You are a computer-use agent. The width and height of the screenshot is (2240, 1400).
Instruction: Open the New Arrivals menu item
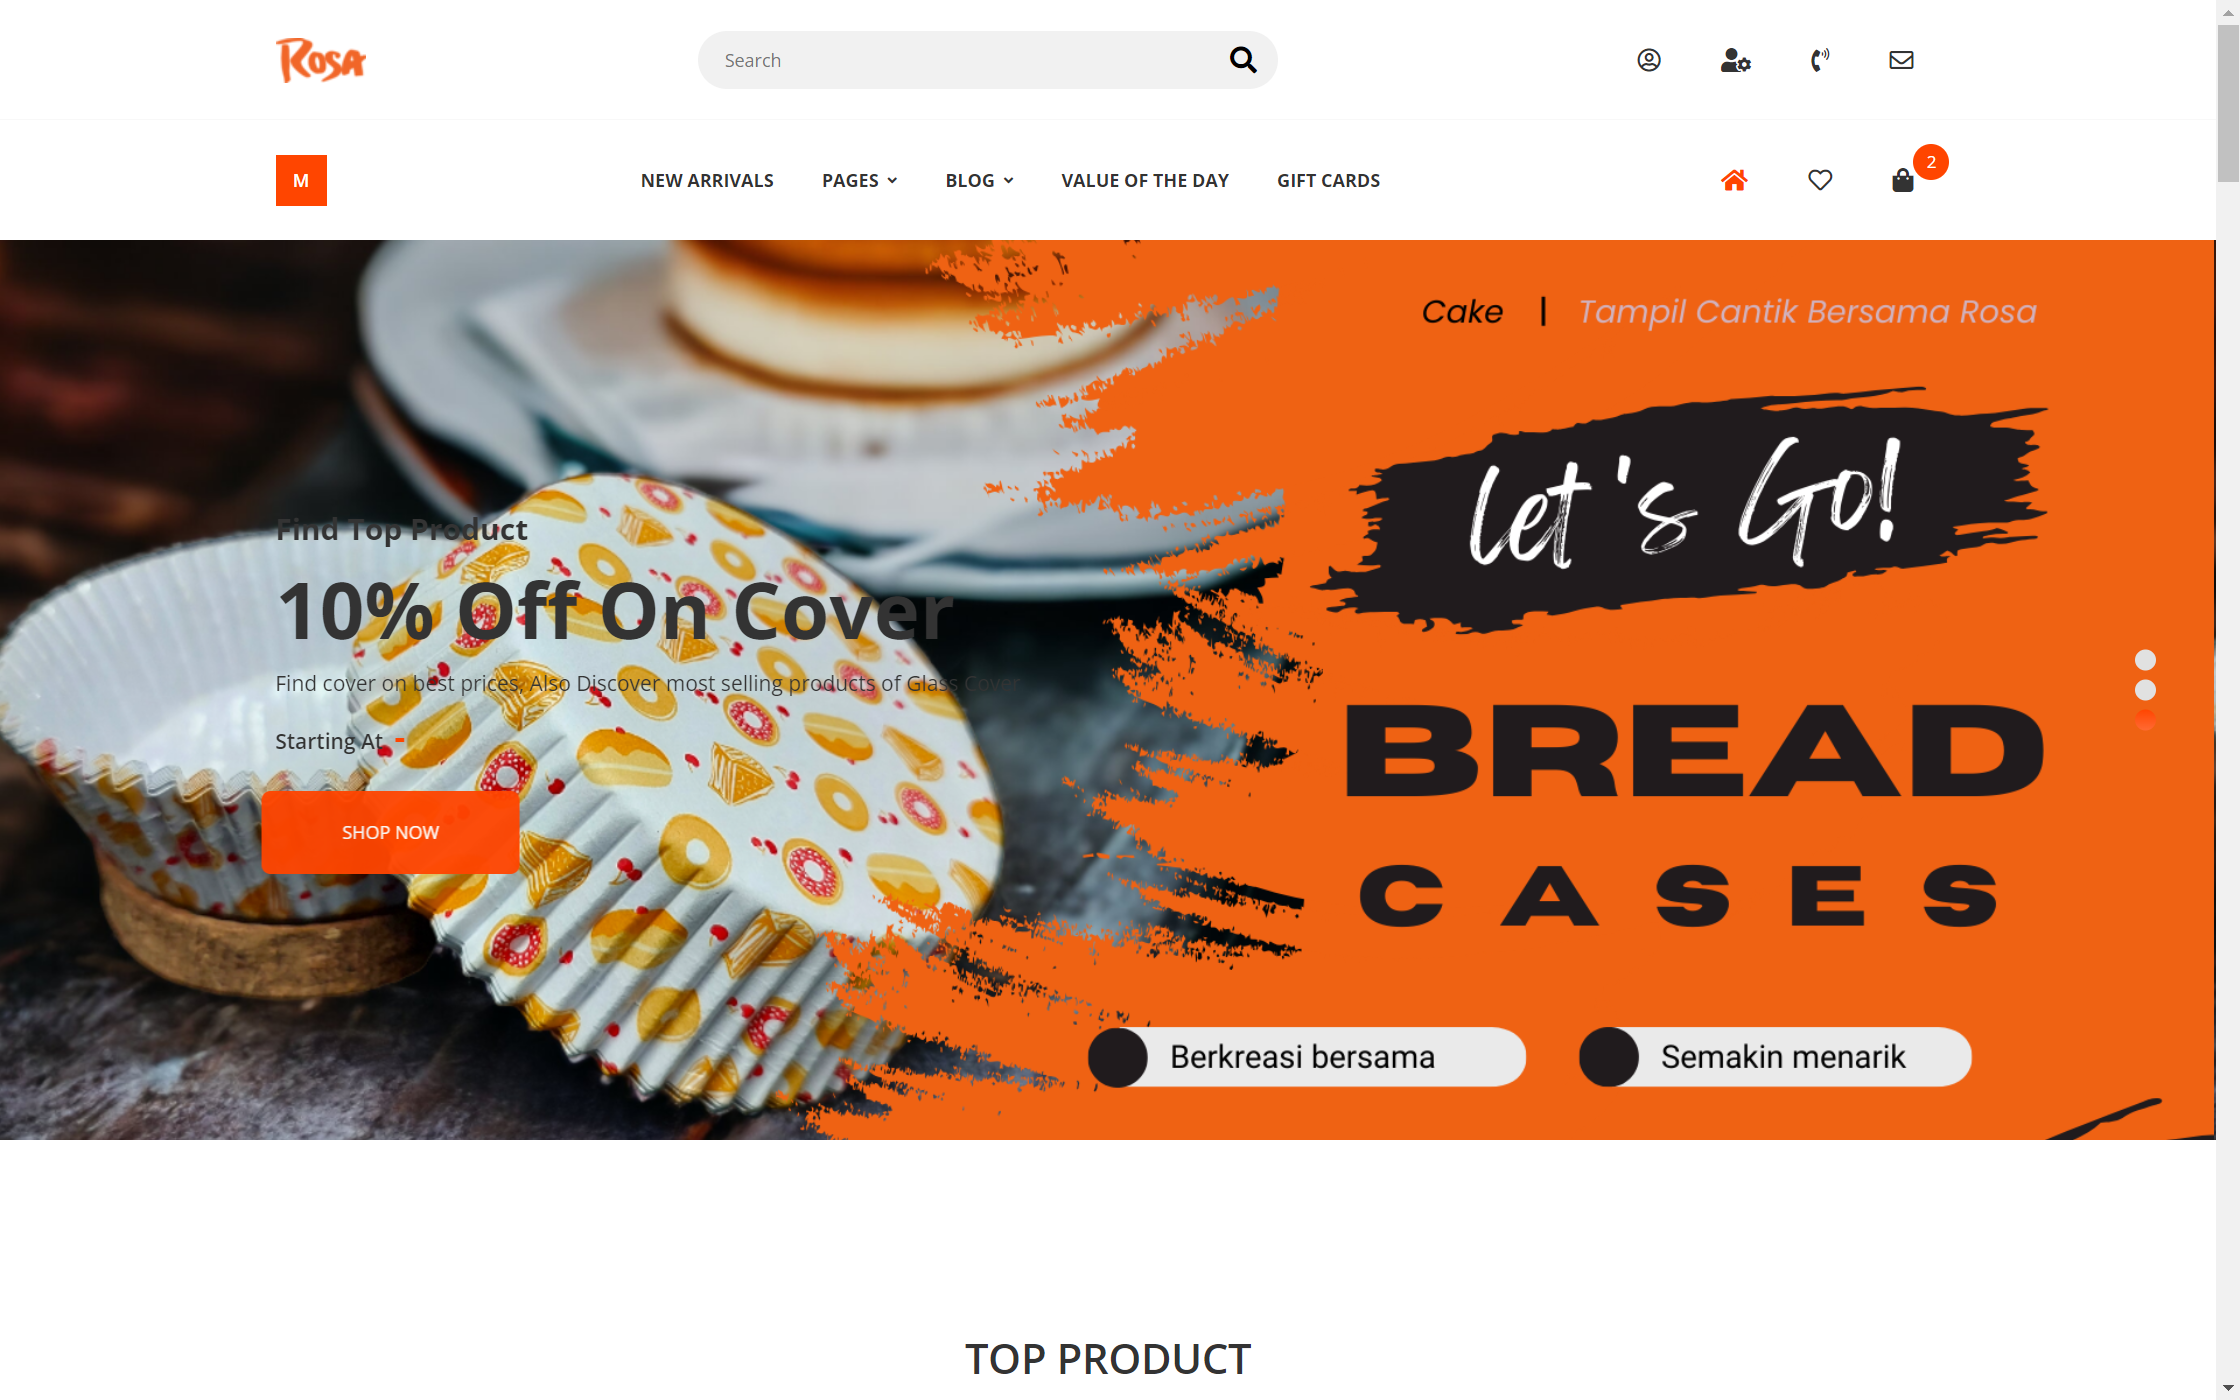[707, 180]
